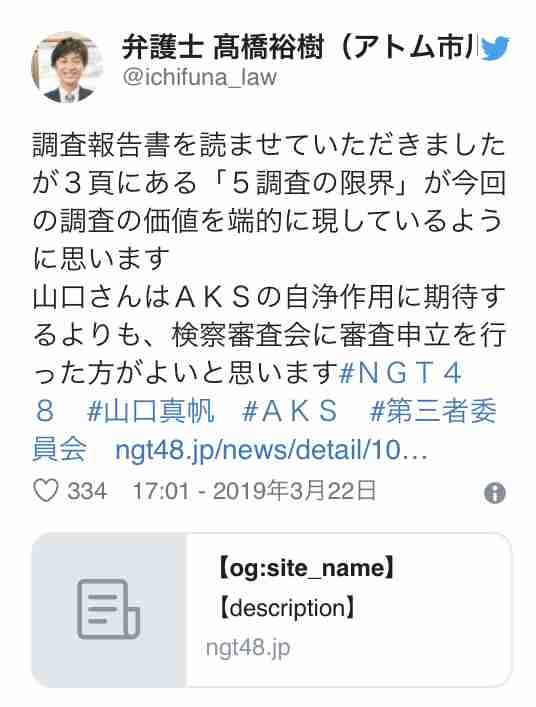Image resolution: width=536 pixels, height=707 pixels.
Task: Click the 【description】 card text
Action: coord(287,608)
